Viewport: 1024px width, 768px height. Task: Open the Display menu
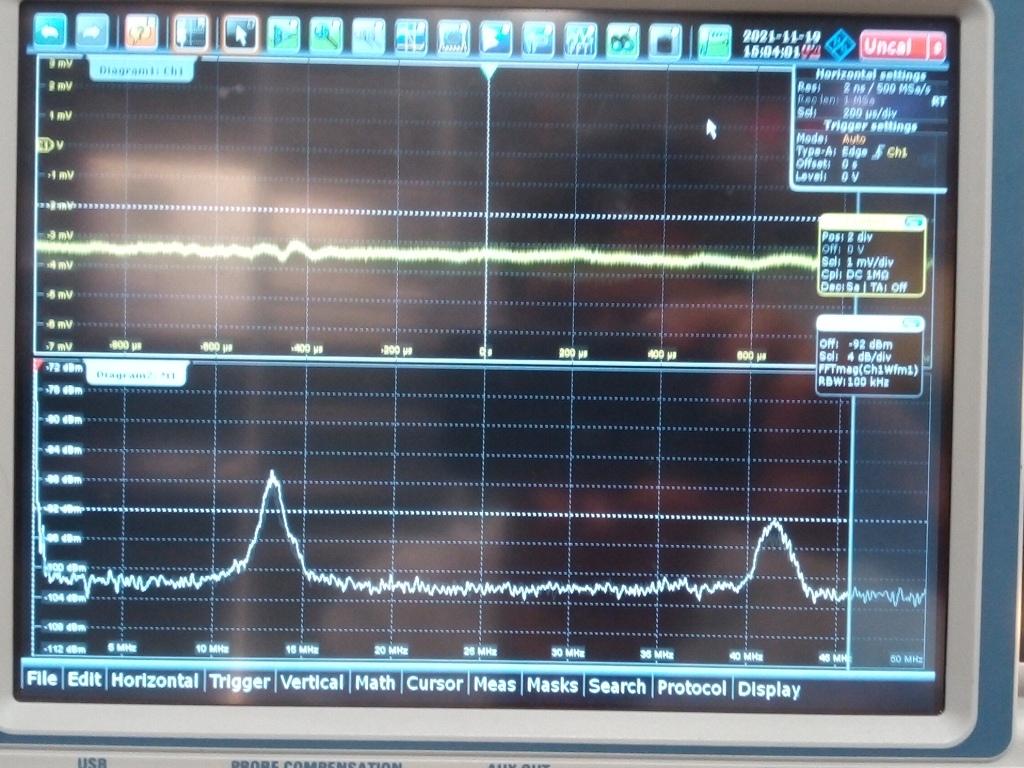[x=769, y=690]
